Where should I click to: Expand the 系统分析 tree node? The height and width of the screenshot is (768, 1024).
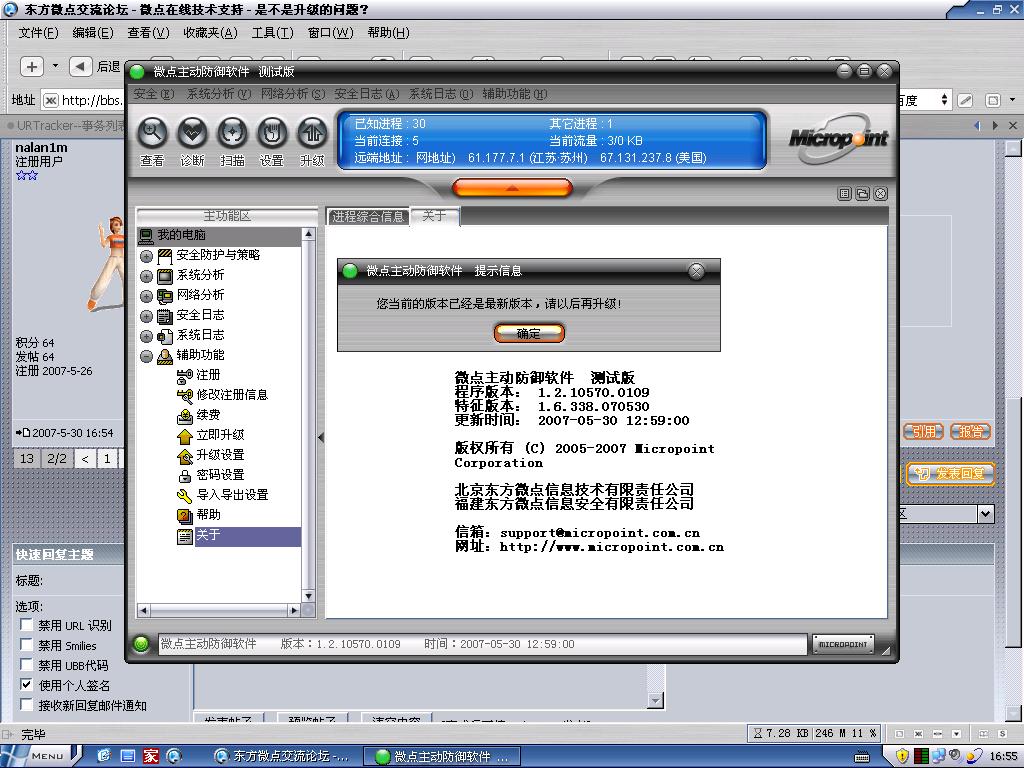pos(146,276)
